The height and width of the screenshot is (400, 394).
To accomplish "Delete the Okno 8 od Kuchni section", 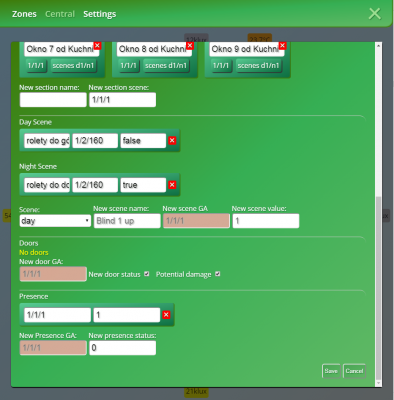I will click(x=190, y=45).
